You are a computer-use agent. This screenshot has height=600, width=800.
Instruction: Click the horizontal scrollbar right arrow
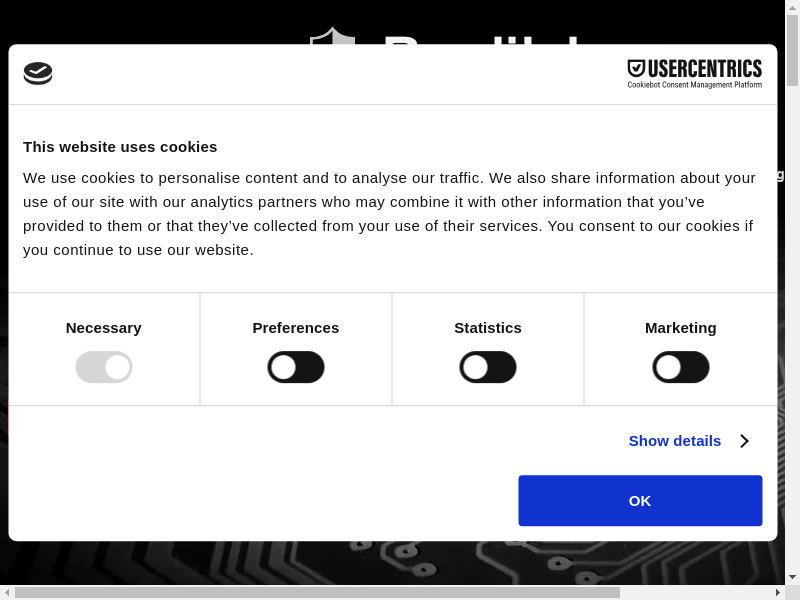[x=777, y=592]
